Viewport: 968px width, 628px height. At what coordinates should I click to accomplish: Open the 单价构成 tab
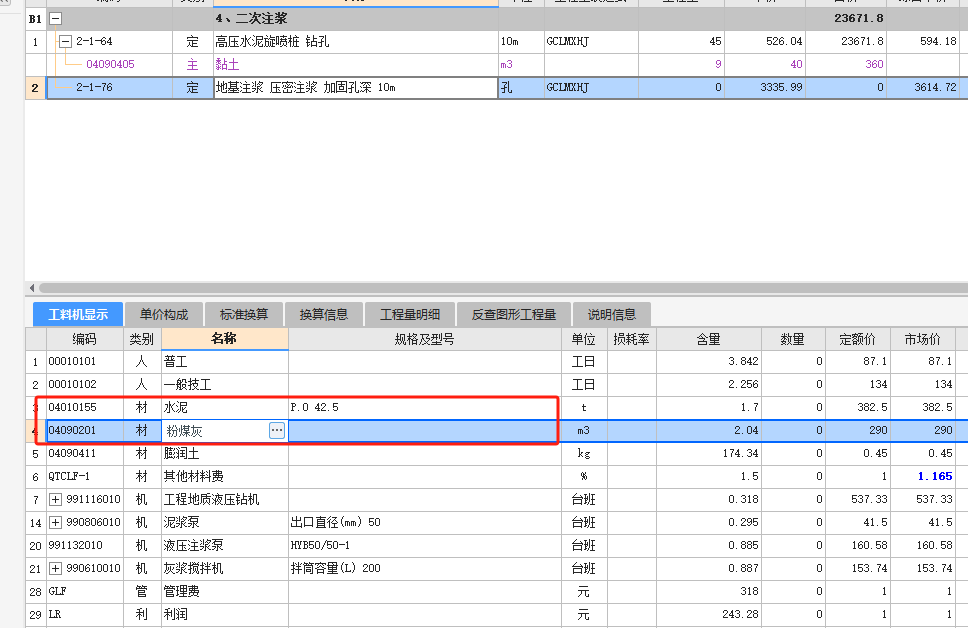164,314
